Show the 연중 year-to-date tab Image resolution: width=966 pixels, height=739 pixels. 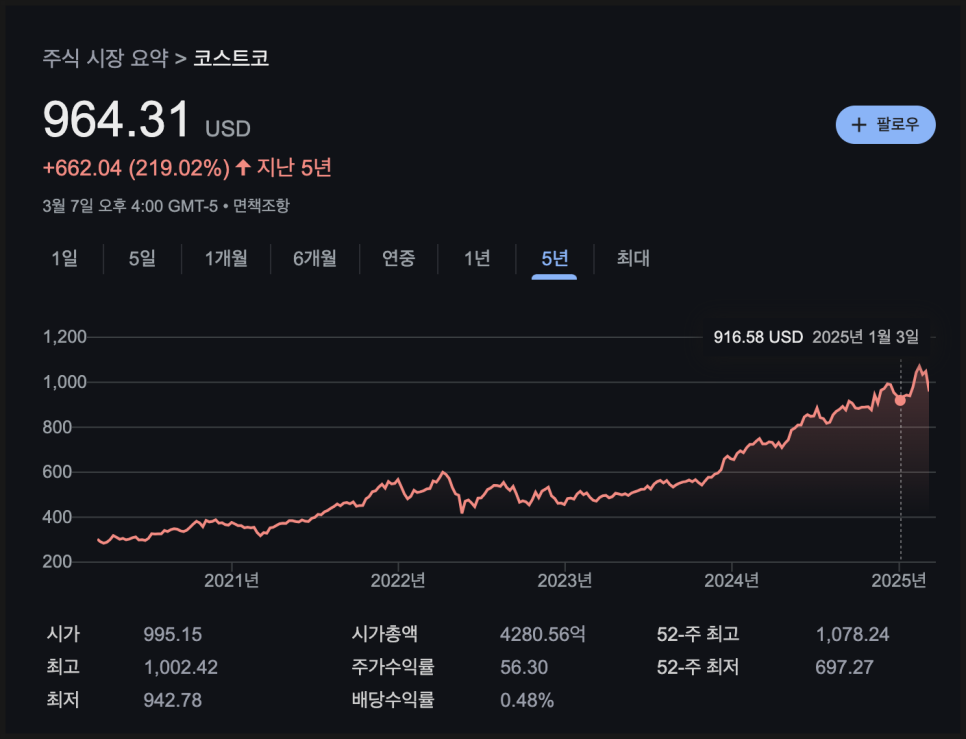pos(399,258)
